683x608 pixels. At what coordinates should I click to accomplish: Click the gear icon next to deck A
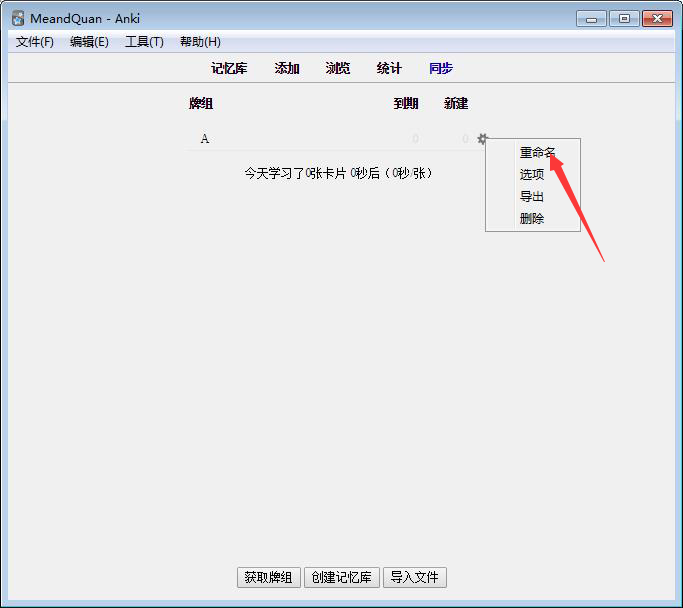tap(482, 139)
